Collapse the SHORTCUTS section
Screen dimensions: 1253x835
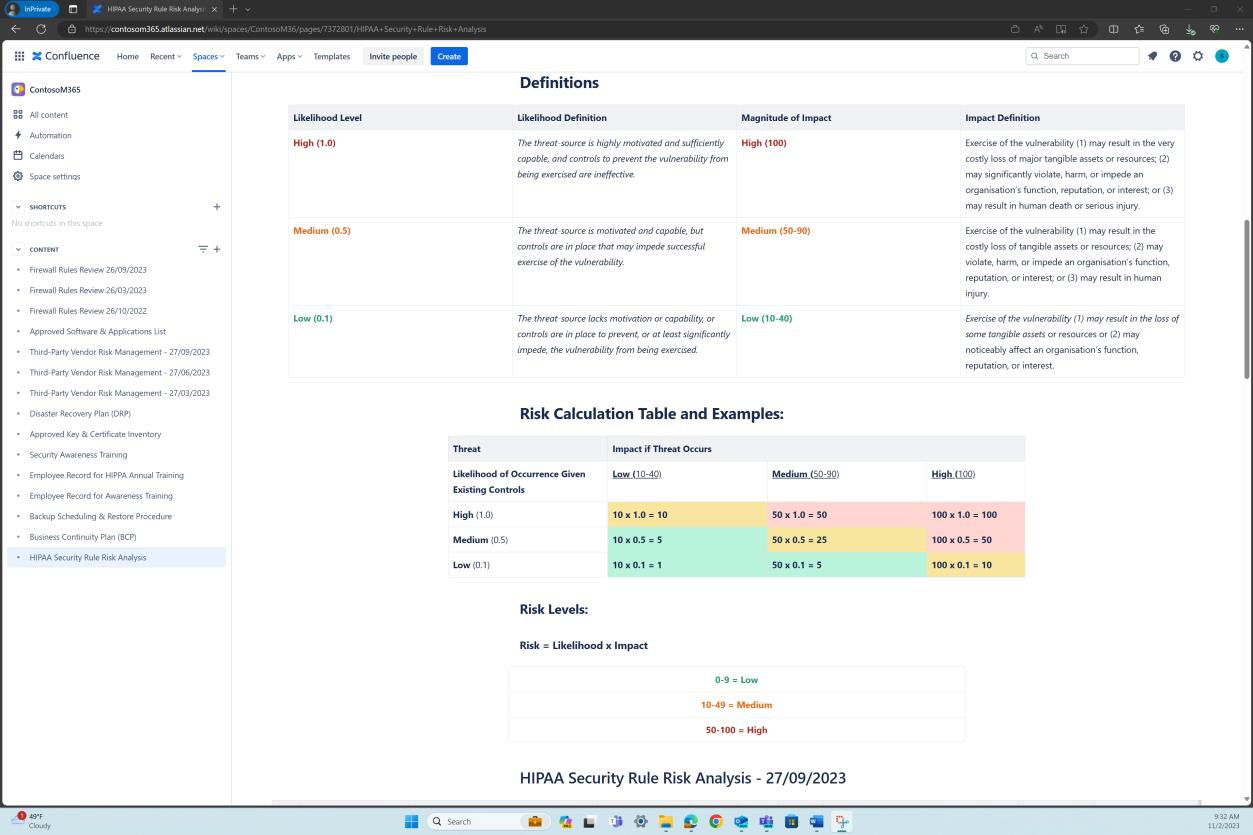[17, 207]
